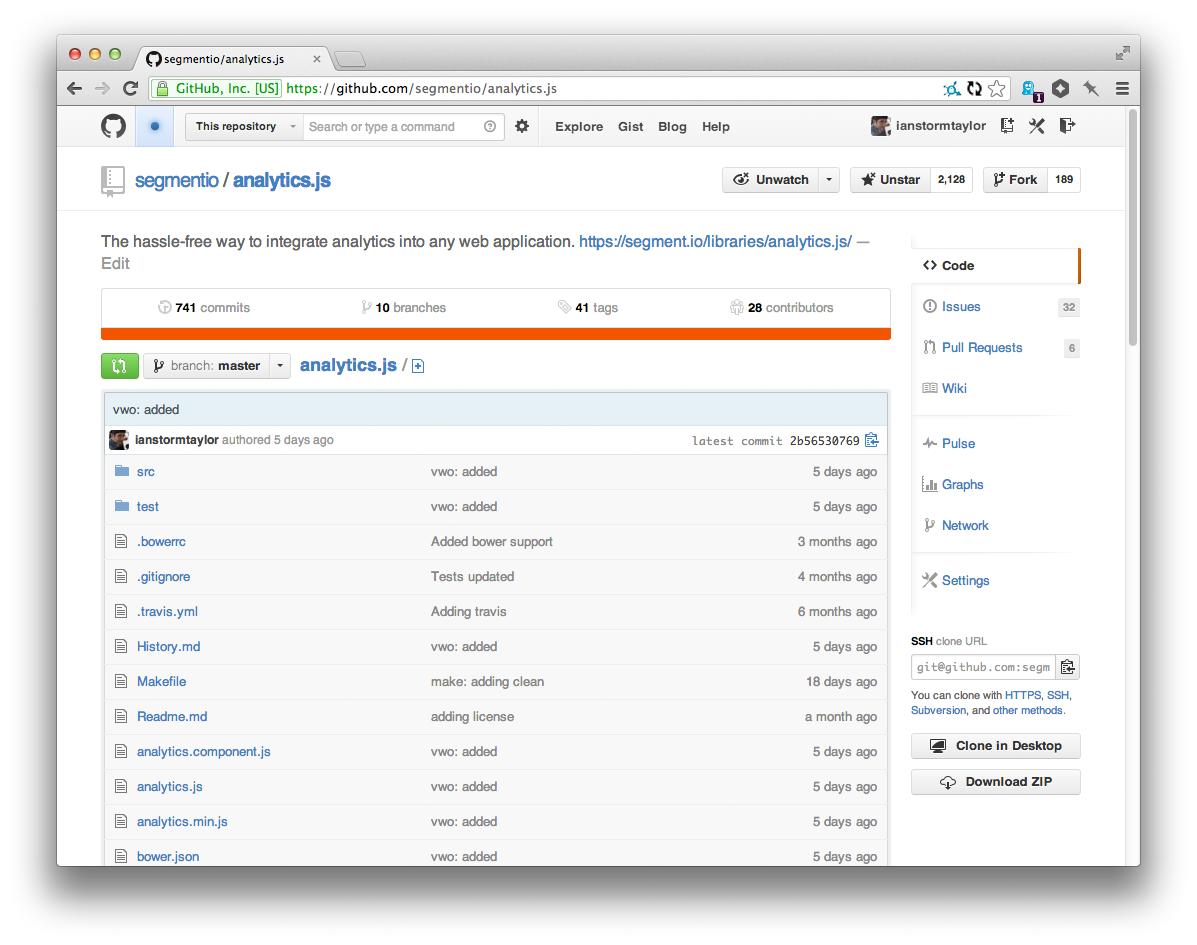Click the stargazers count 2,128
The height and width of the screenshot is (945, 1197).
[951, 179]
